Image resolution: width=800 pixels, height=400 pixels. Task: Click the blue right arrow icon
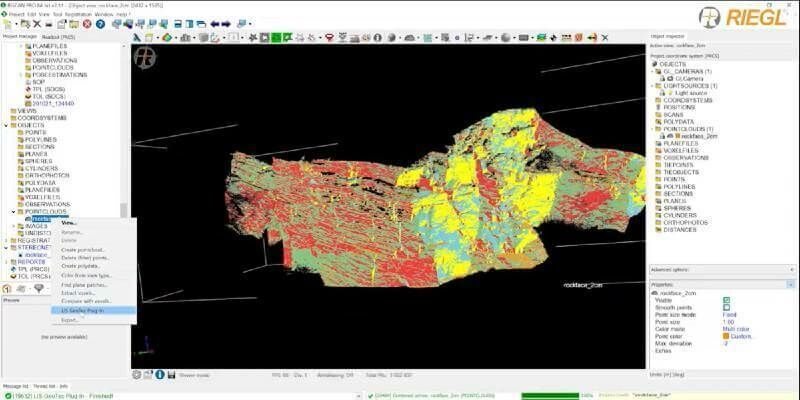pyautogui.click(x=226, y=24)
